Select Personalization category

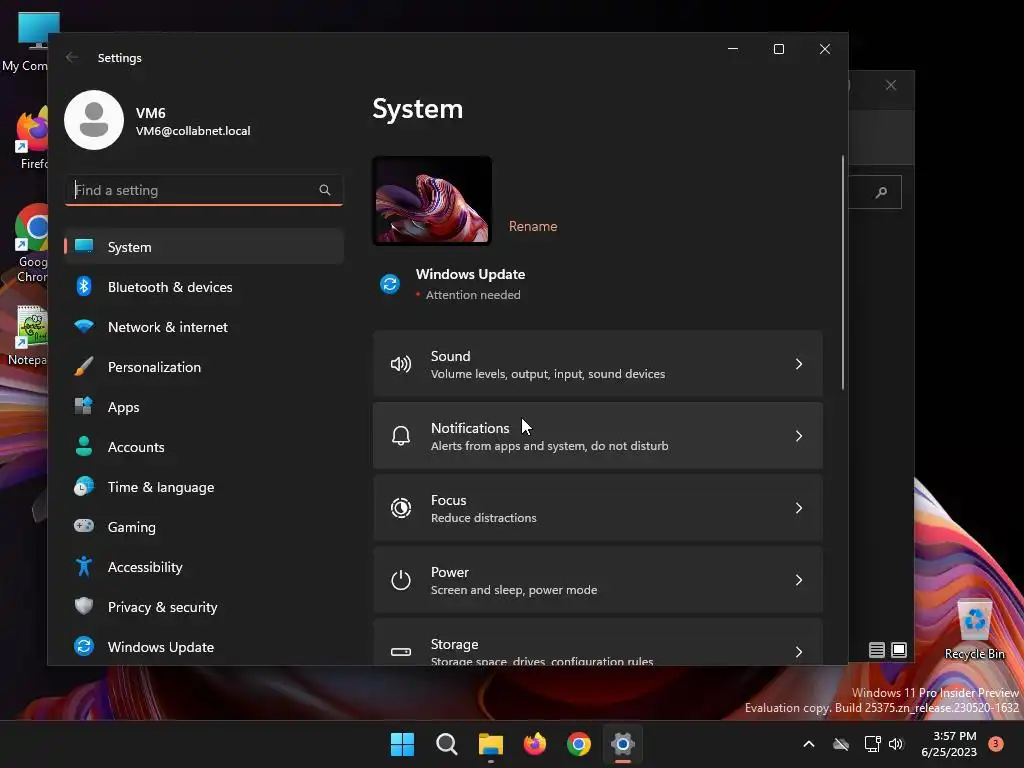[x=204, y=366]
